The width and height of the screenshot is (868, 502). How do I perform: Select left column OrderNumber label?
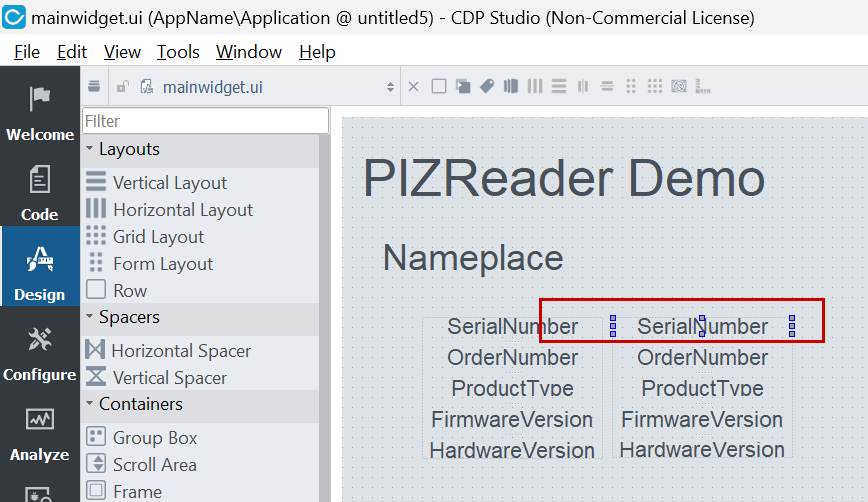pos(513,358)
